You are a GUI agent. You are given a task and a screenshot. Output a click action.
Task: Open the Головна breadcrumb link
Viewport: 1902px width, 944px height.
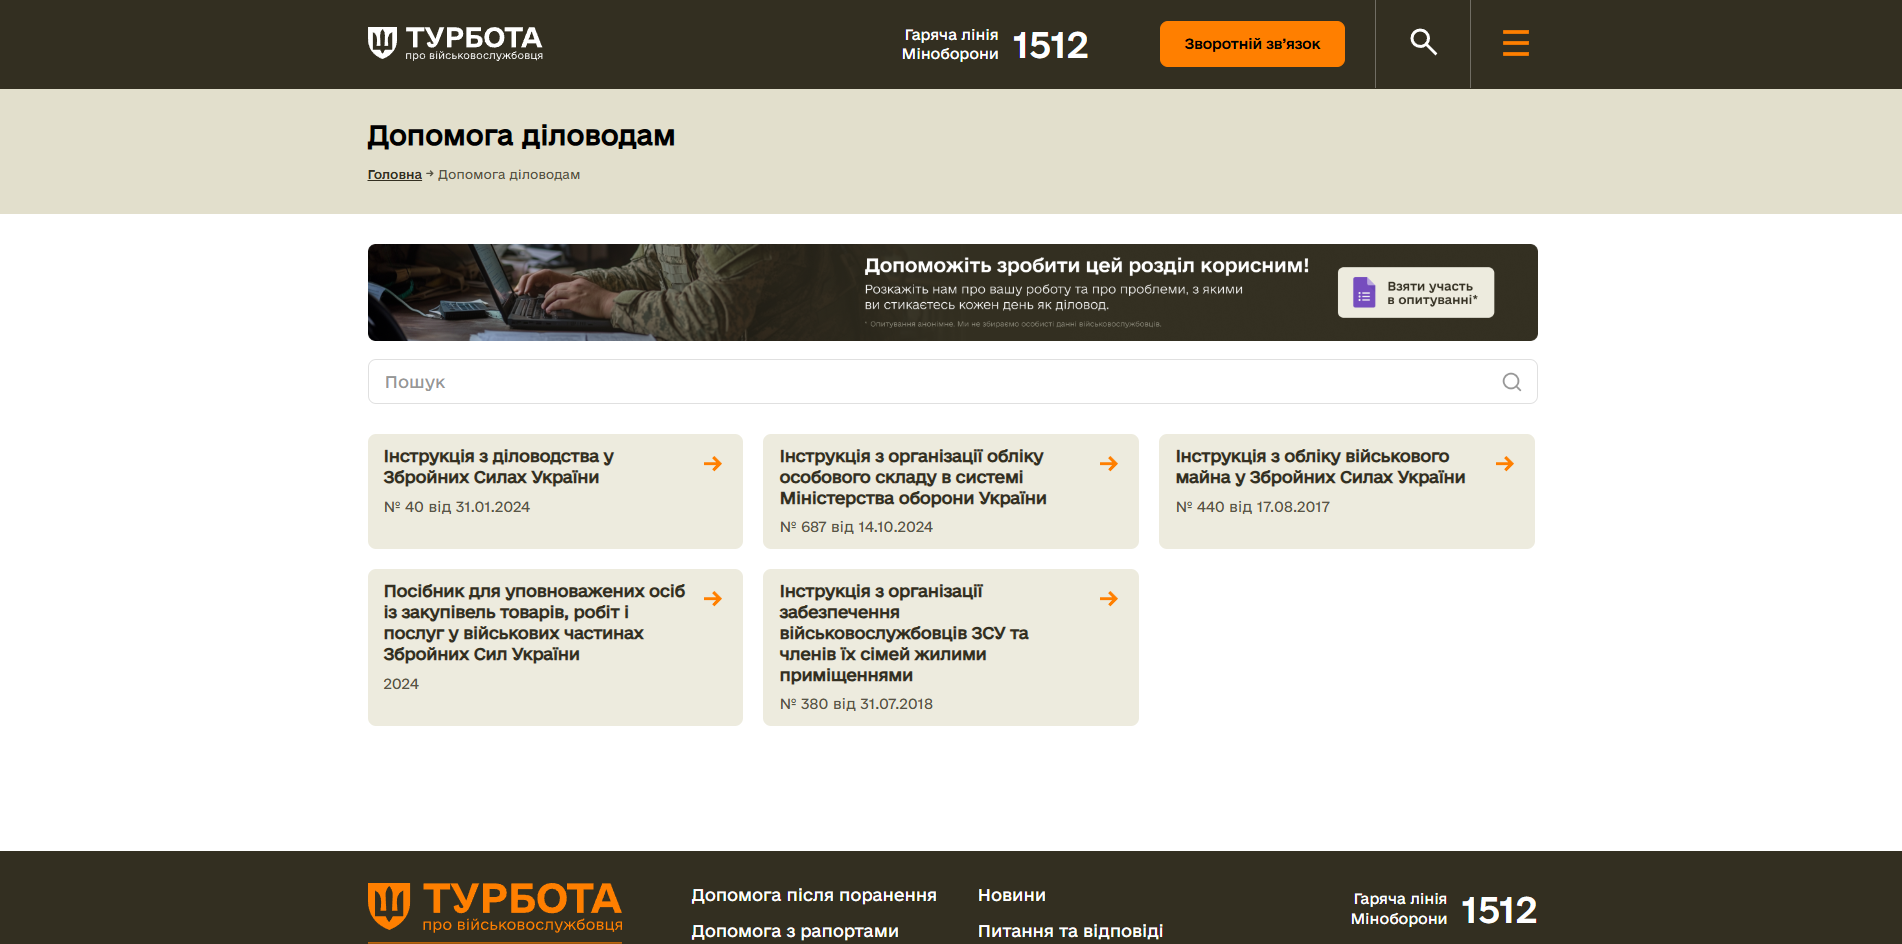pos(394,174)
